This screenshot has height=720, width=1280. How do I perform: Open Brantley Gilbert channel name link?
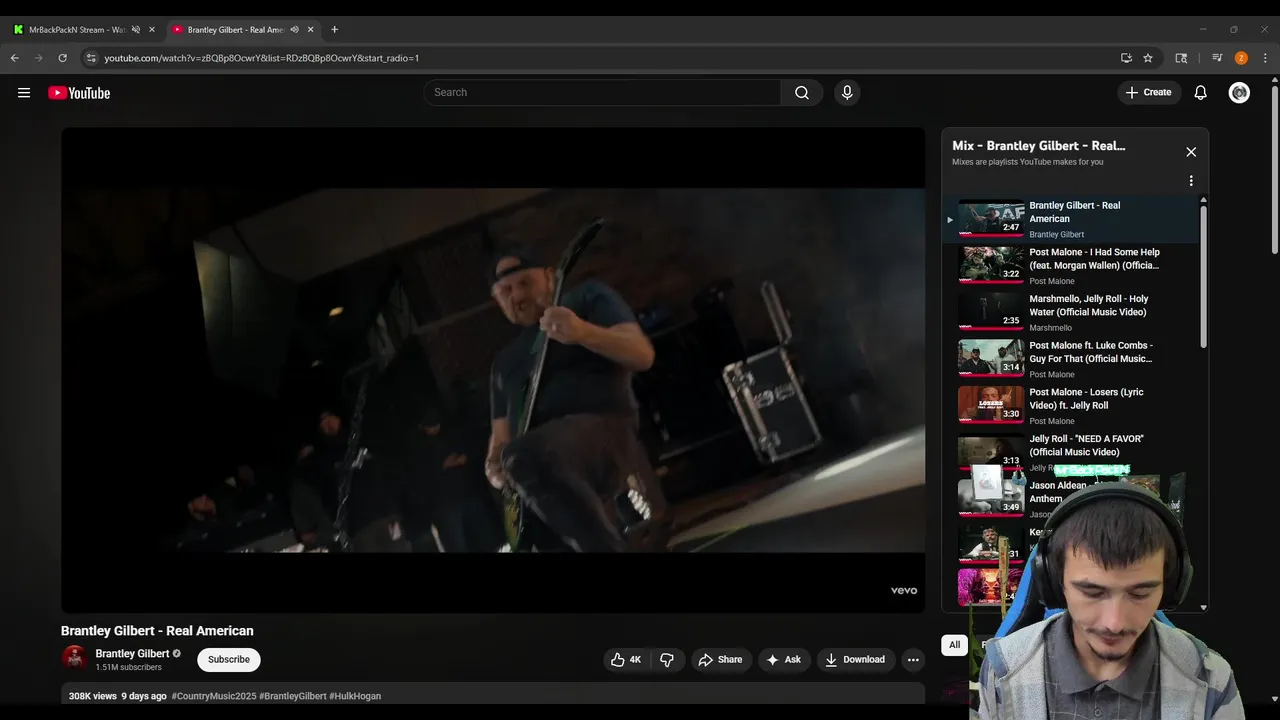coord(132,654)
